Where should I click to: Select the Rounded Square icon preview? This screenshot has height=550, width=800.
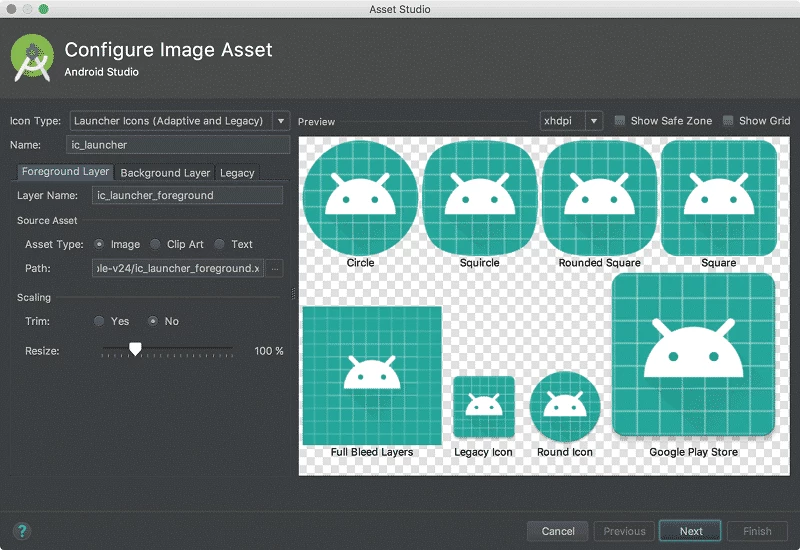599,198
